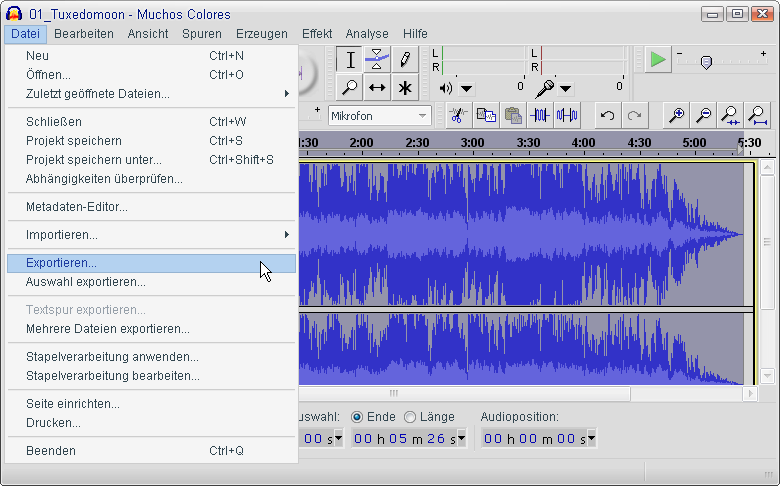
Task: Open the Mikrofon input source combo box
Action: tap(379, 116)
